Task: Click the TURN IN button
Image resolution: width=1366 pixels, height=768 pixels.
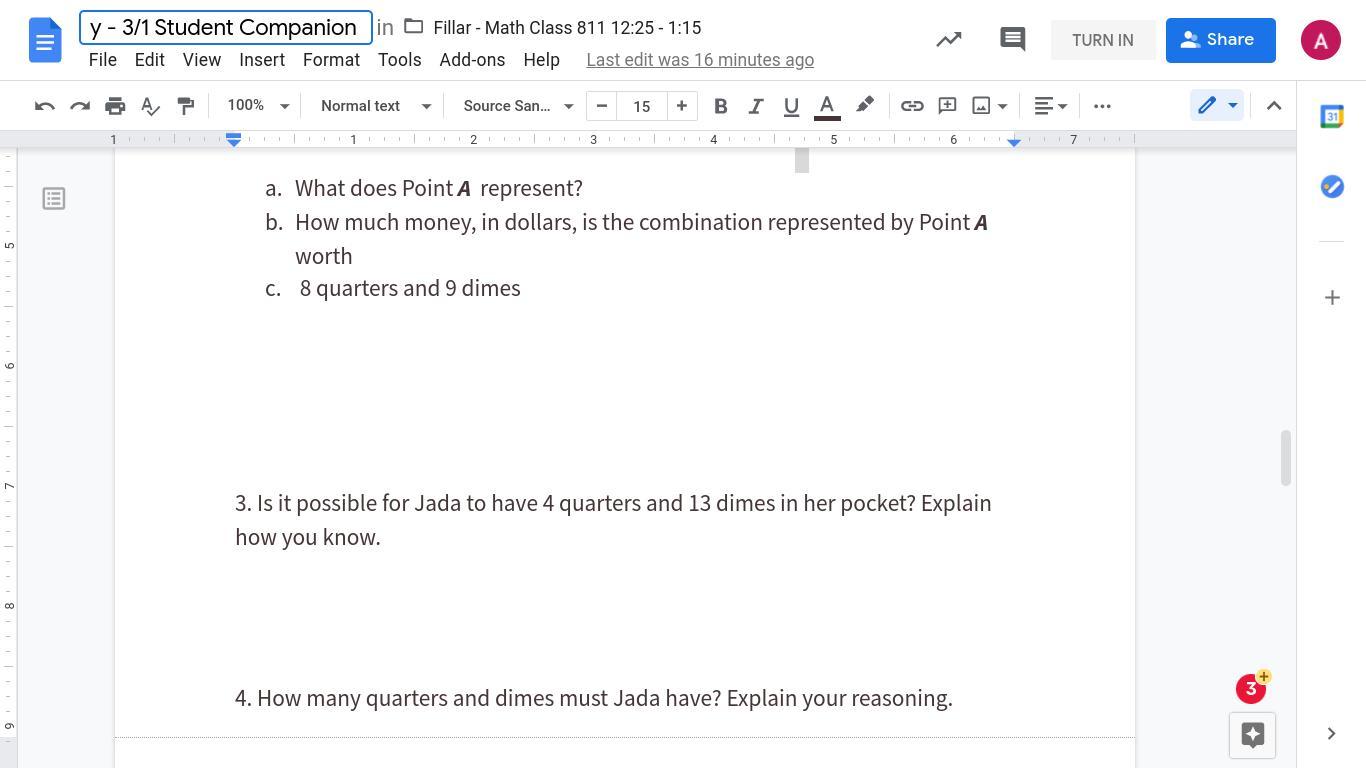Action: 1102,40
